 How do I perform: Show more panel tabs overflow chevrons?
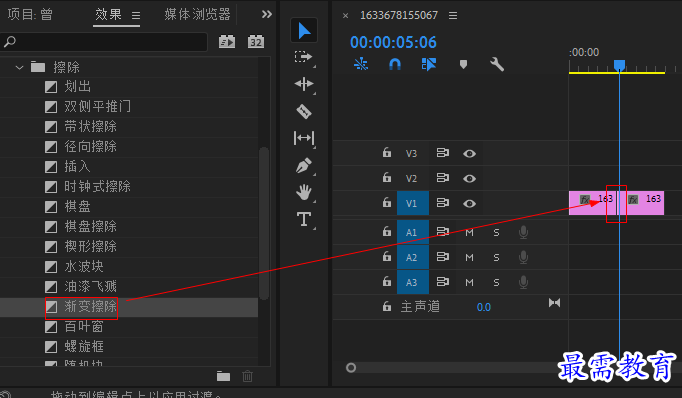267,14
